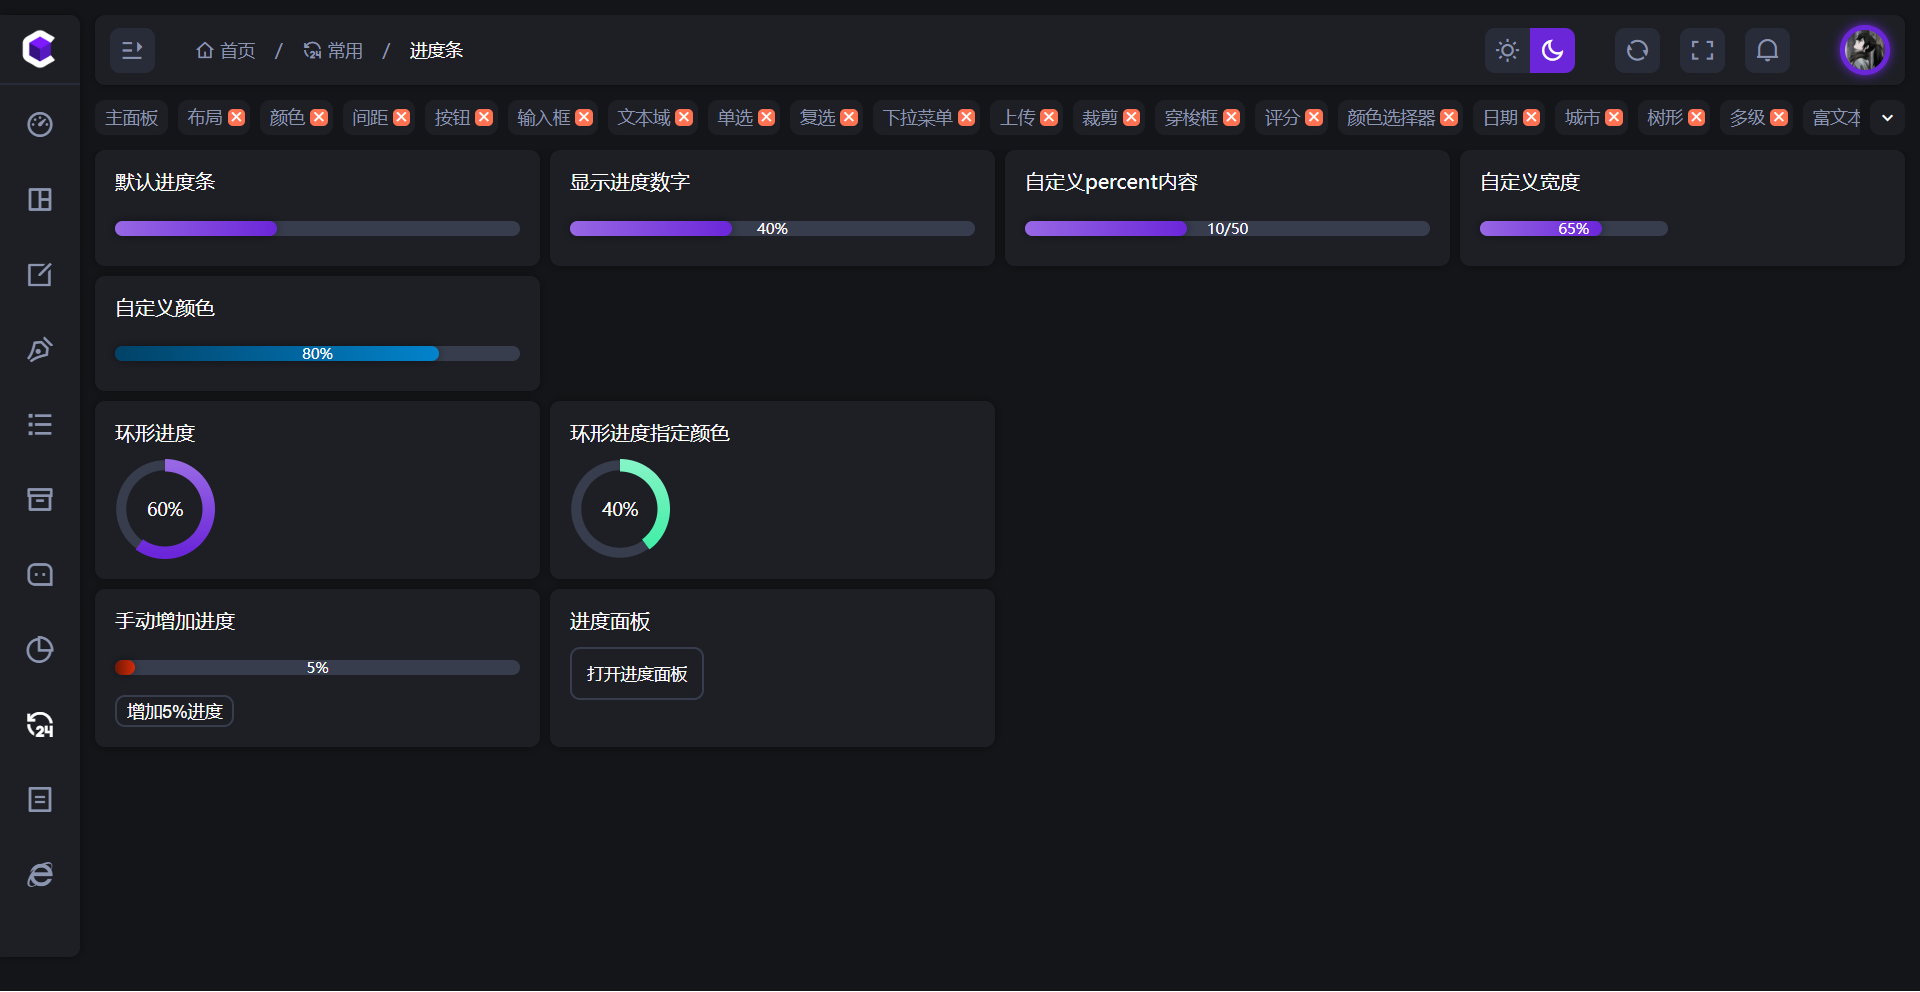Open the layout grid sidebar icon
This screenshot has height=992, width=1920.
(x=40, y=199)
